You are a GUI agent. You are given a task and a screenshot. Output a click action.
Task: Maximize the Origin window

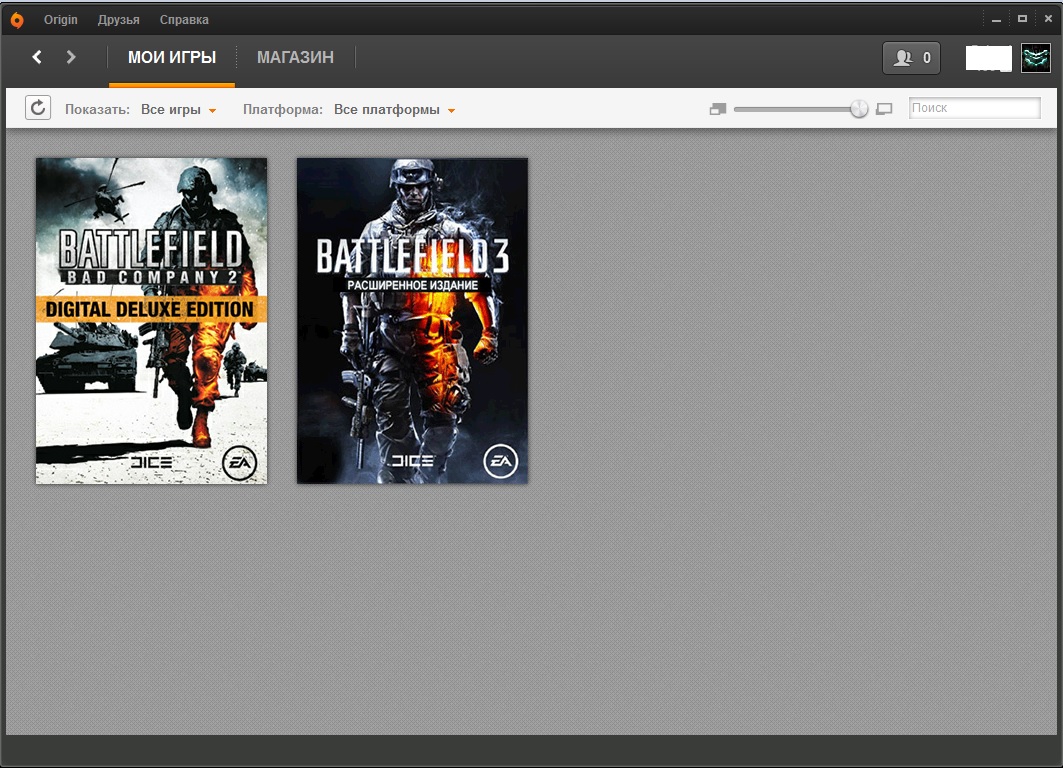coord(1022,19)
